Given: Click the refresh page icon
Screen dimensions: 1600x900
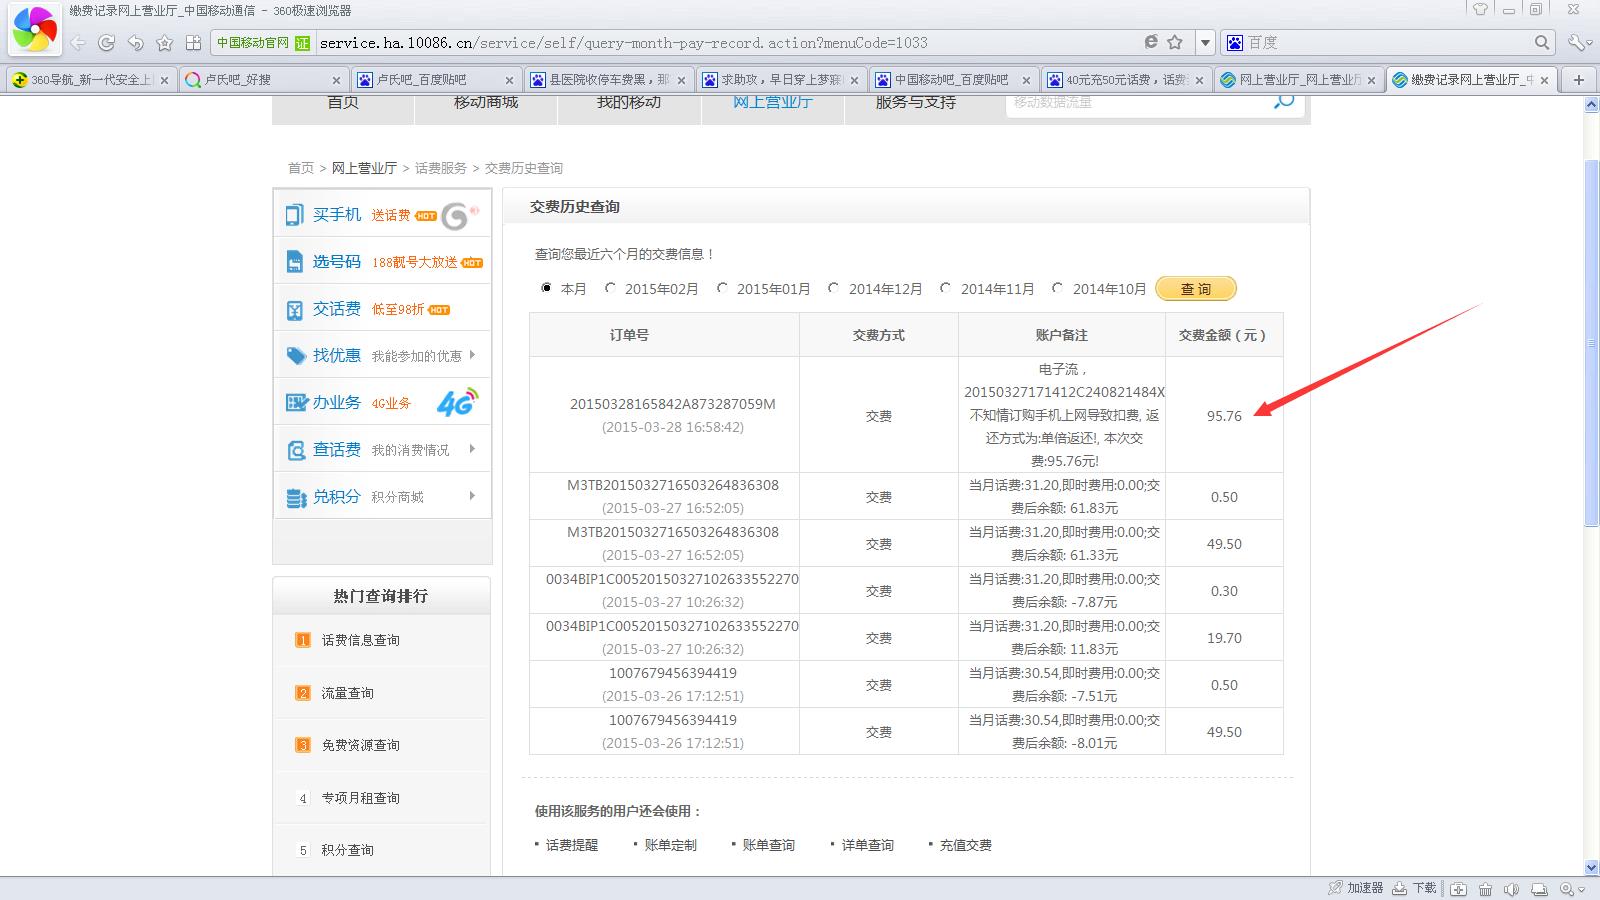Looking at the screenshot, I should 106,43.
